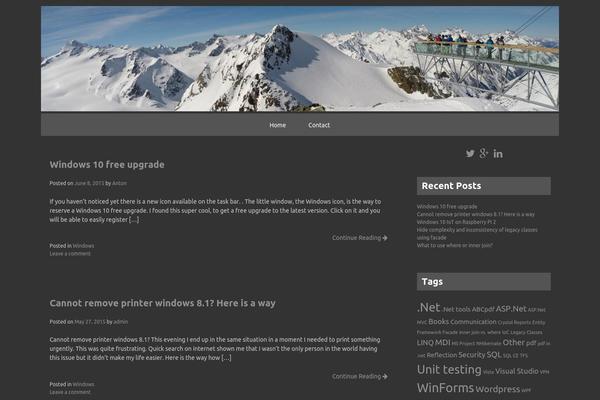Viewport: 600px width, 400px height.
Task: Open recent post 'Windows 10 free upgrade' in sidebar
Action: point(447,206)
